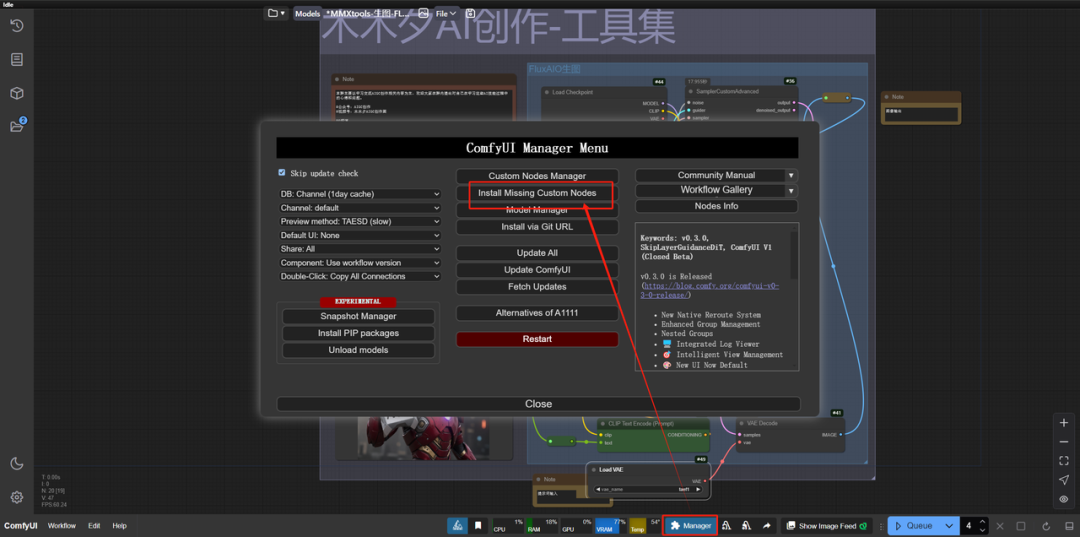The height and width of the screenshot is (537, 1080).
Task: Click the red Restart button
Action: coord(537,339)
